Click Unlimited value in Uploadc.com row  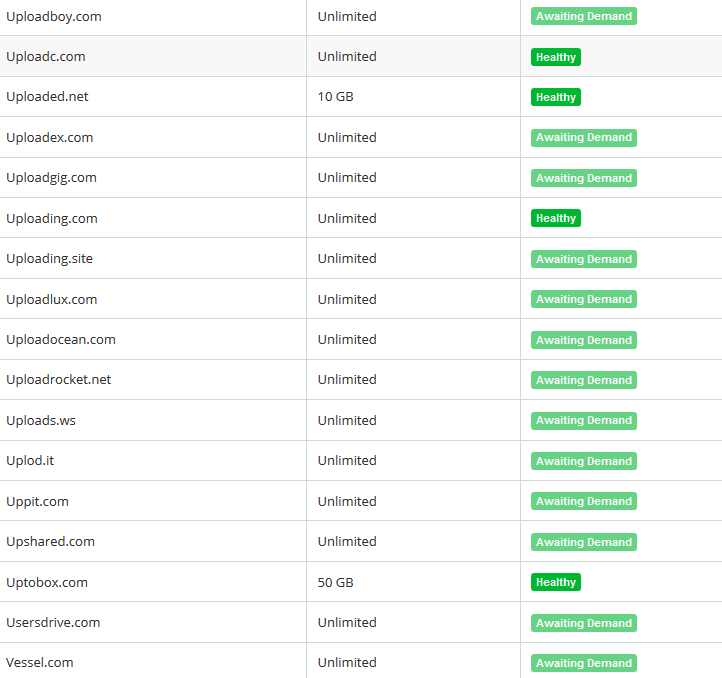347,57
